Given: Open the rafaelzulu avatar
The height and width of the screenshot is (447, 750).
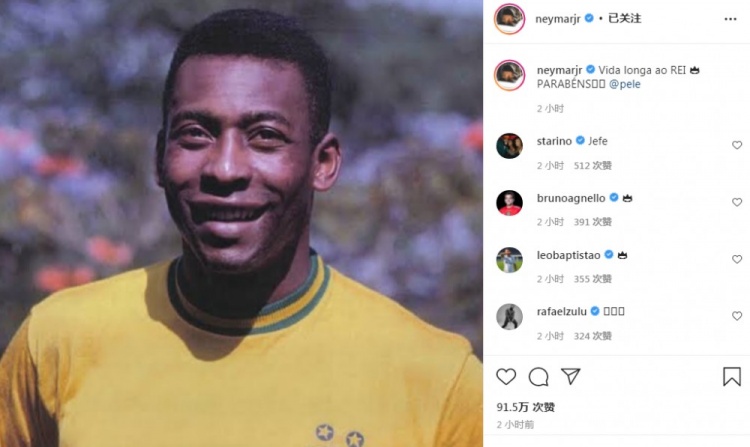Looking at the screenshot, I should coord(509,316).
